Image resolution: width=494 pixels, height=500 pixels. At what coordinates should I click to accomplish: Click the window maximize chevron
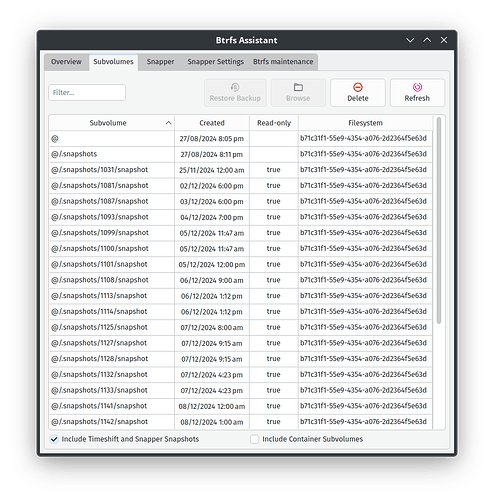point(427,40)
